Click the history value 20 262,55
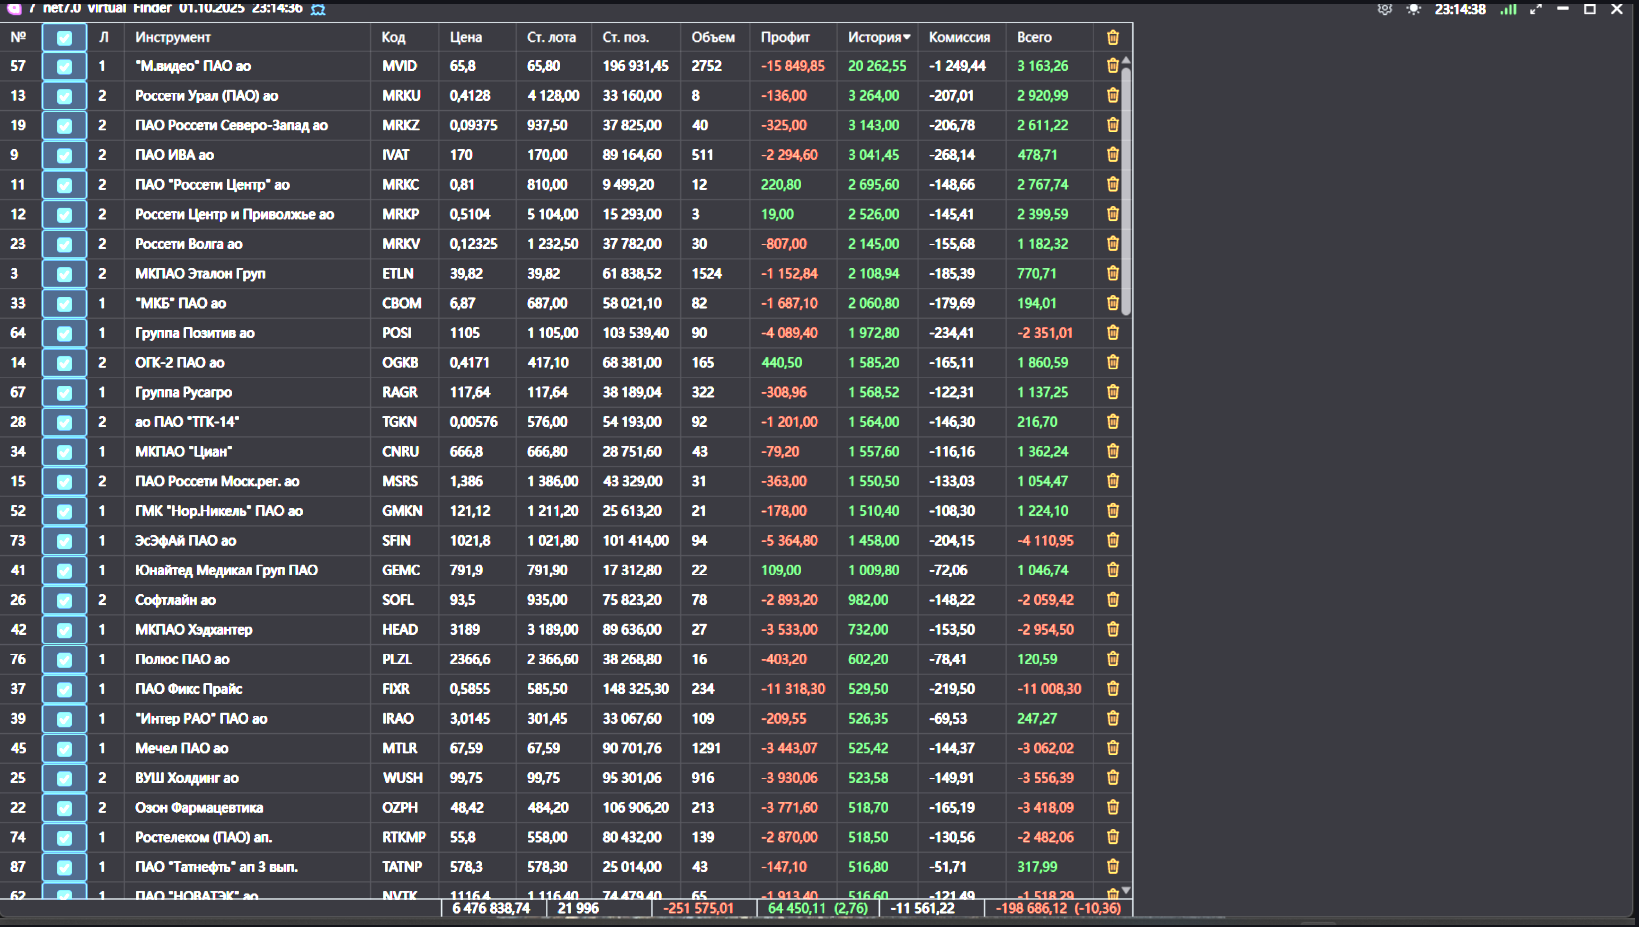1639x927 pixels. [877, 66]
